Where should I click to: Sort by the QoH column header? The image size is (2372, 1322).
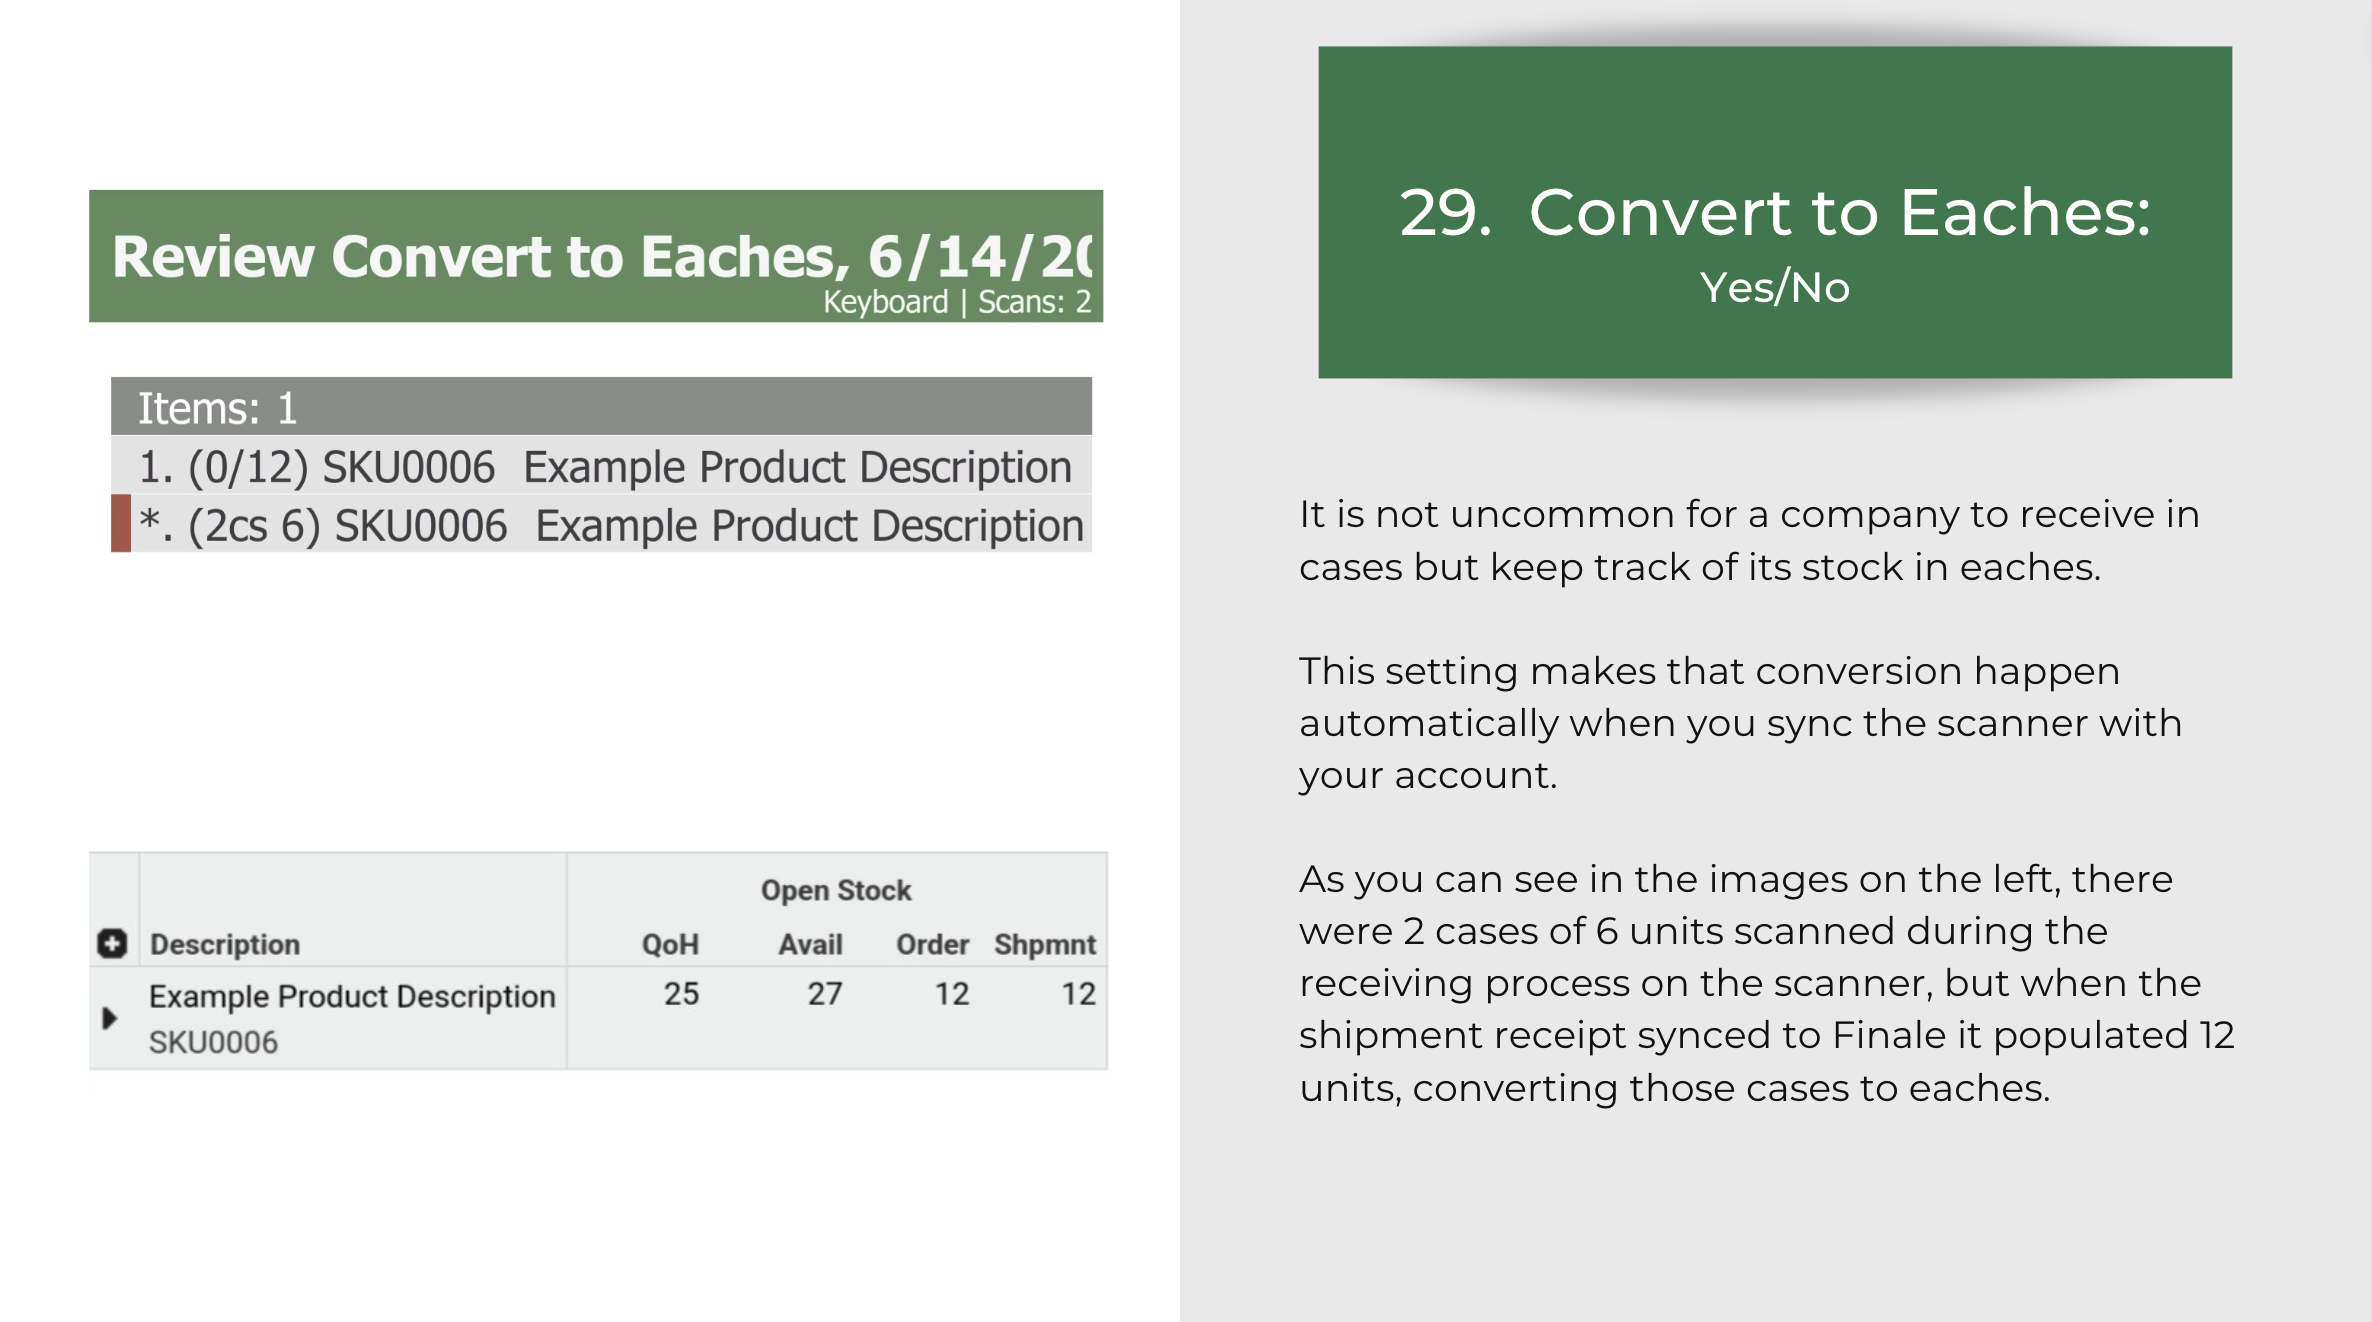pos(670,944)
